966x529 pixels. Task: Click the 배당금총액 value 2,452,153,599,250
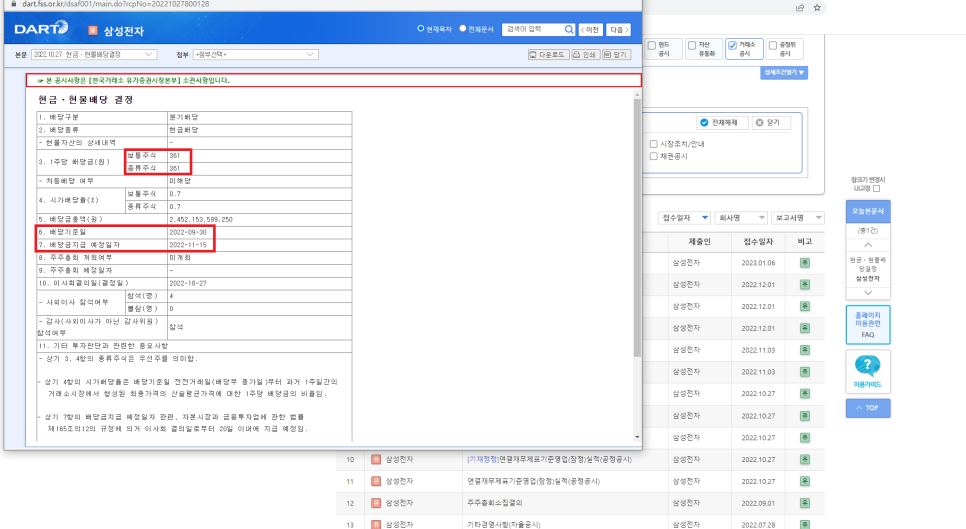click(201, 219)
